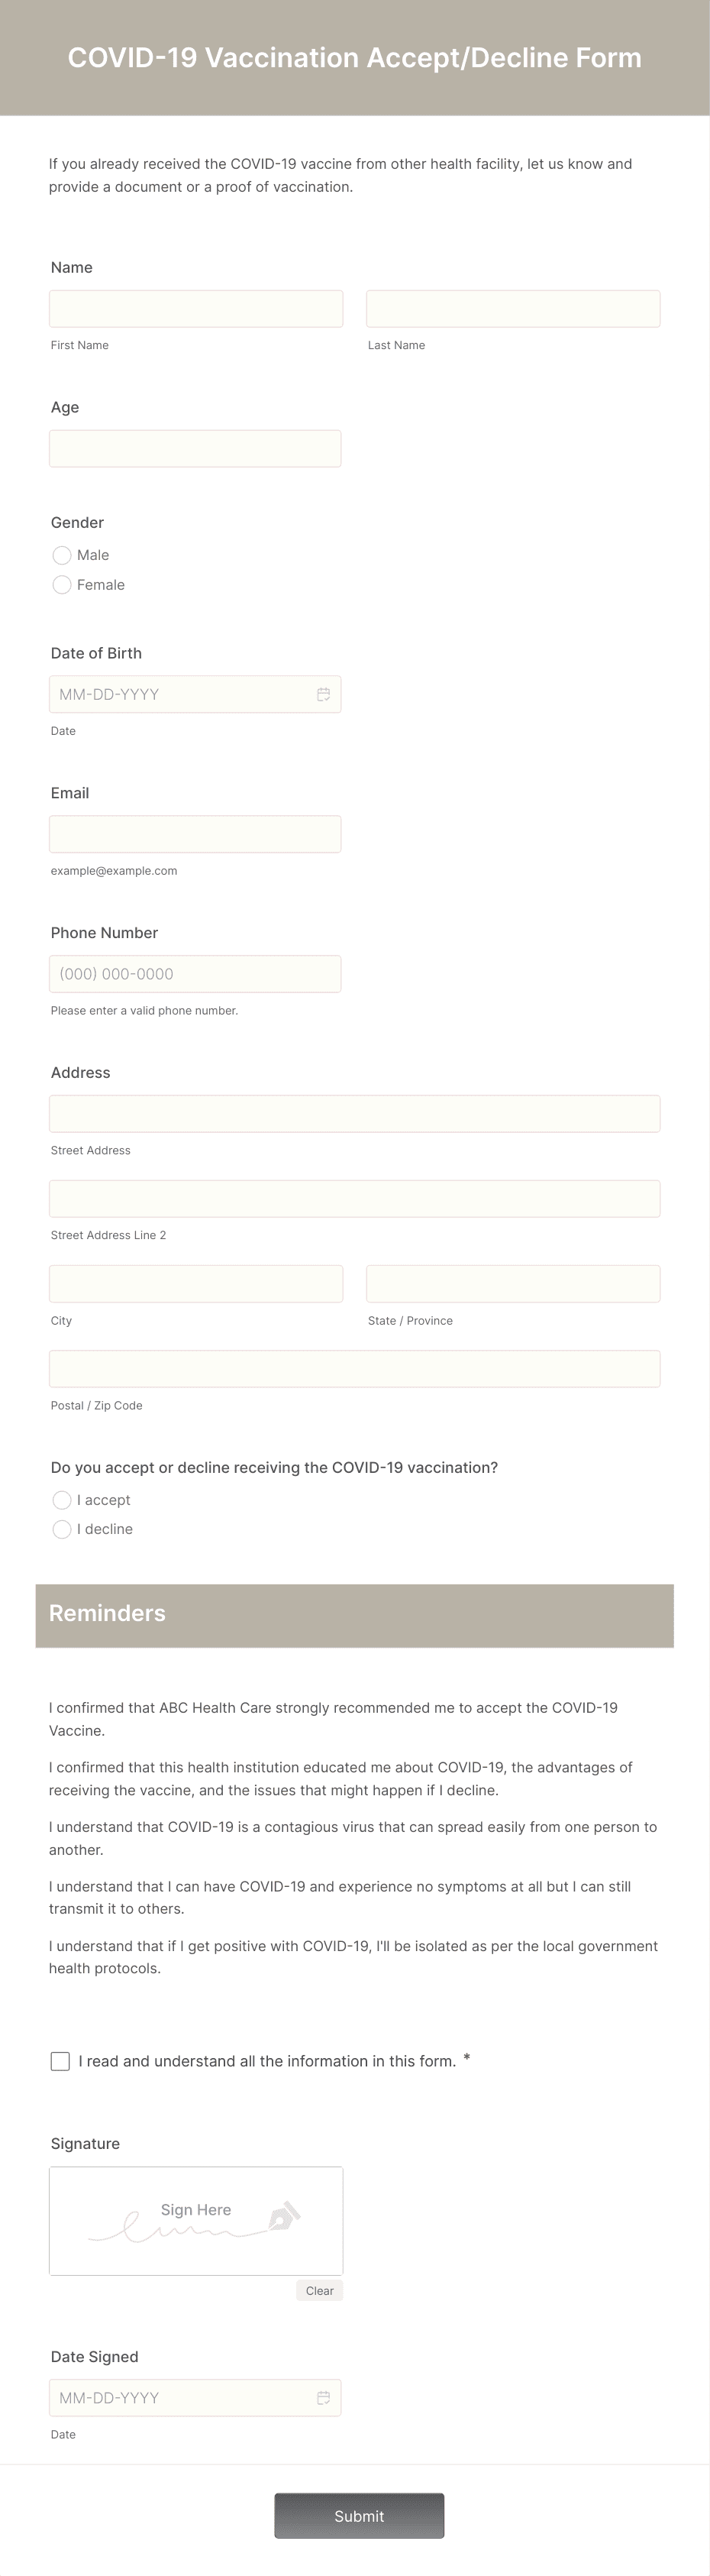The image size is (710, 2576).
Task: Select the Female gender option
Action: click(x=62, y=585)
